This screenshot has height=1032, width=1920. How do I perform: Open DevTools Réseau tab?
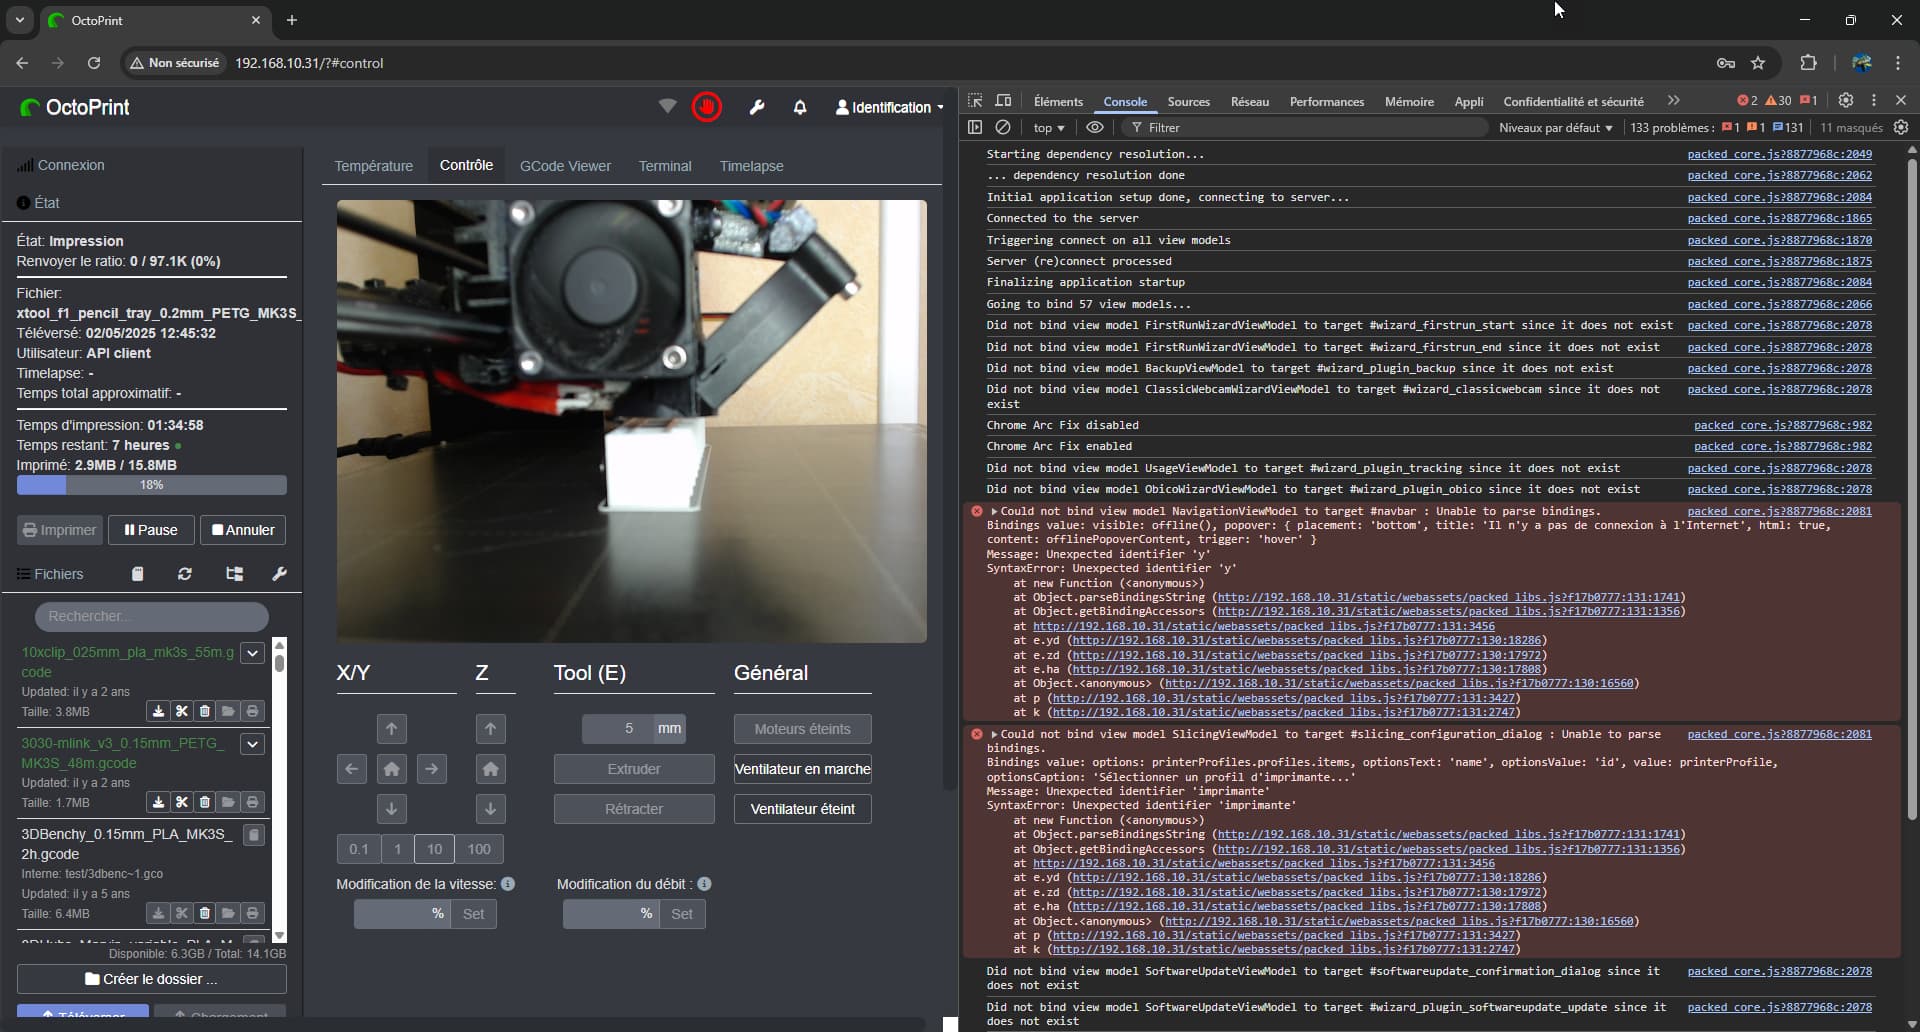tap(1250, 102)
